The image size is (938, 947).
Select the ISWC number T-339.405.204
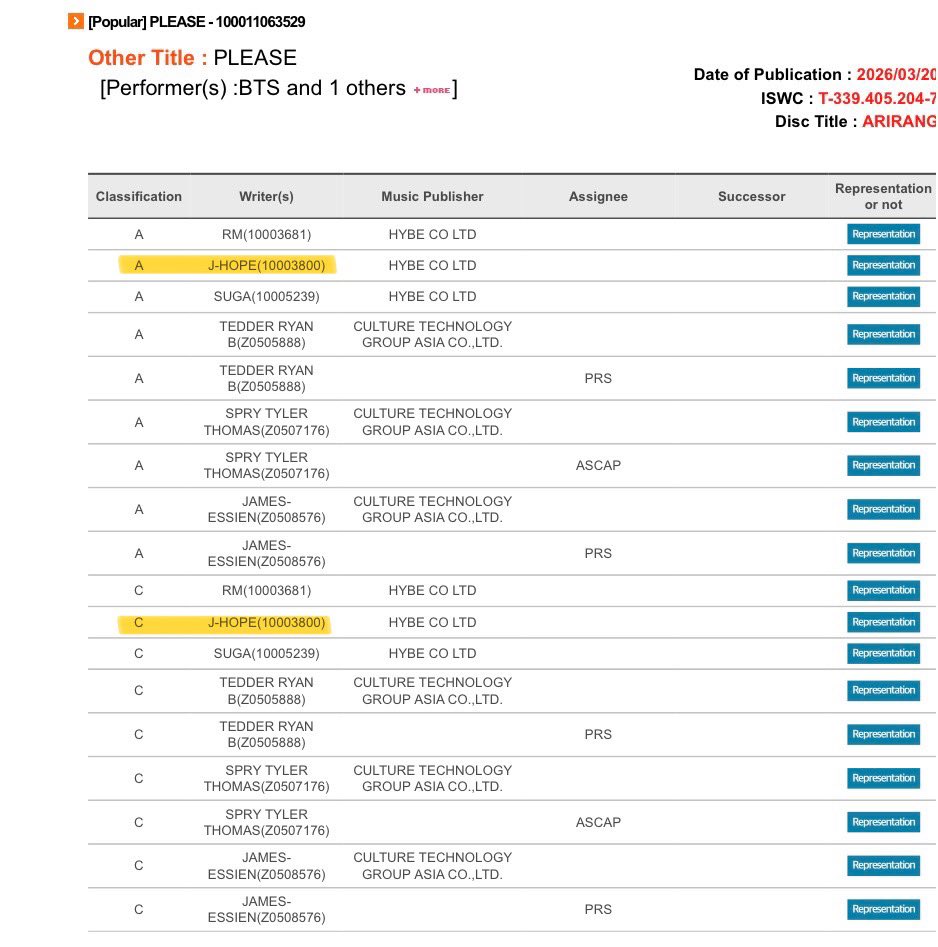[877, 98]
